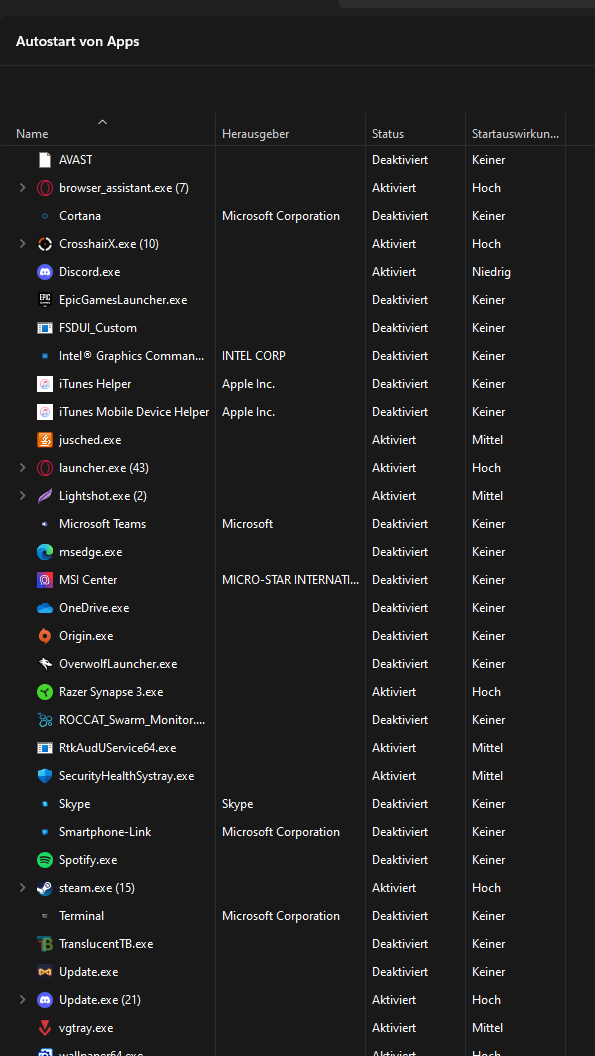Click the Origin.exe orange icon
This screenshot has width=595, height=1056.
click(x=44, y=635)
